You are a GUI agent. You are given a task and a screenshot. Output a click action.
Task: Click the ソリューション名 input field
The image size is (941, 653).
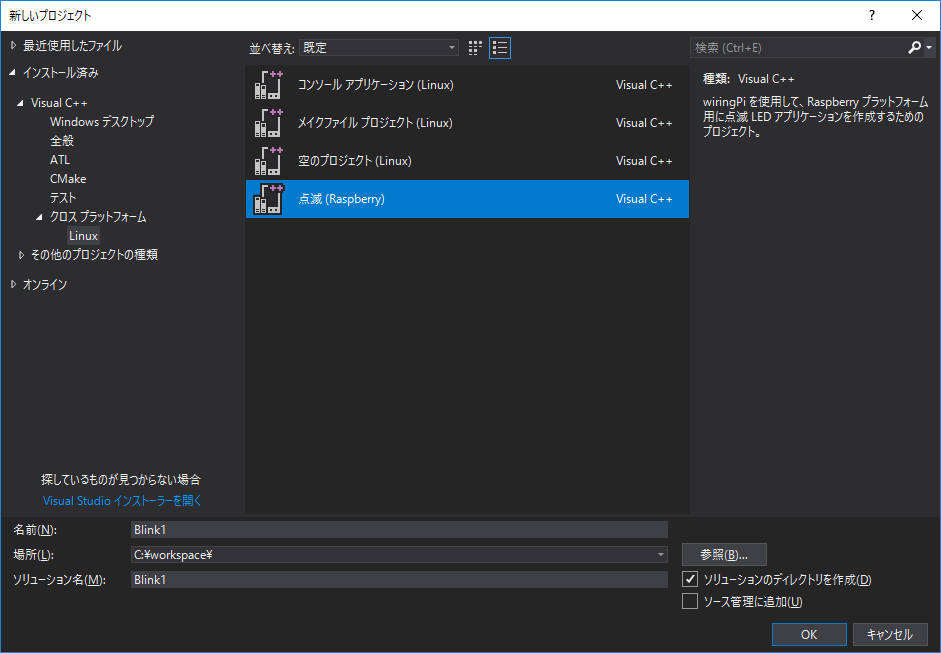pos(399,579)
